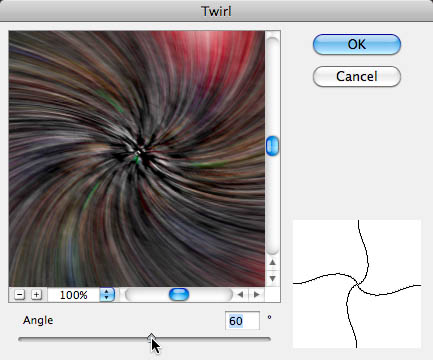Click OK to apply the Twirl

coord(357,44)
